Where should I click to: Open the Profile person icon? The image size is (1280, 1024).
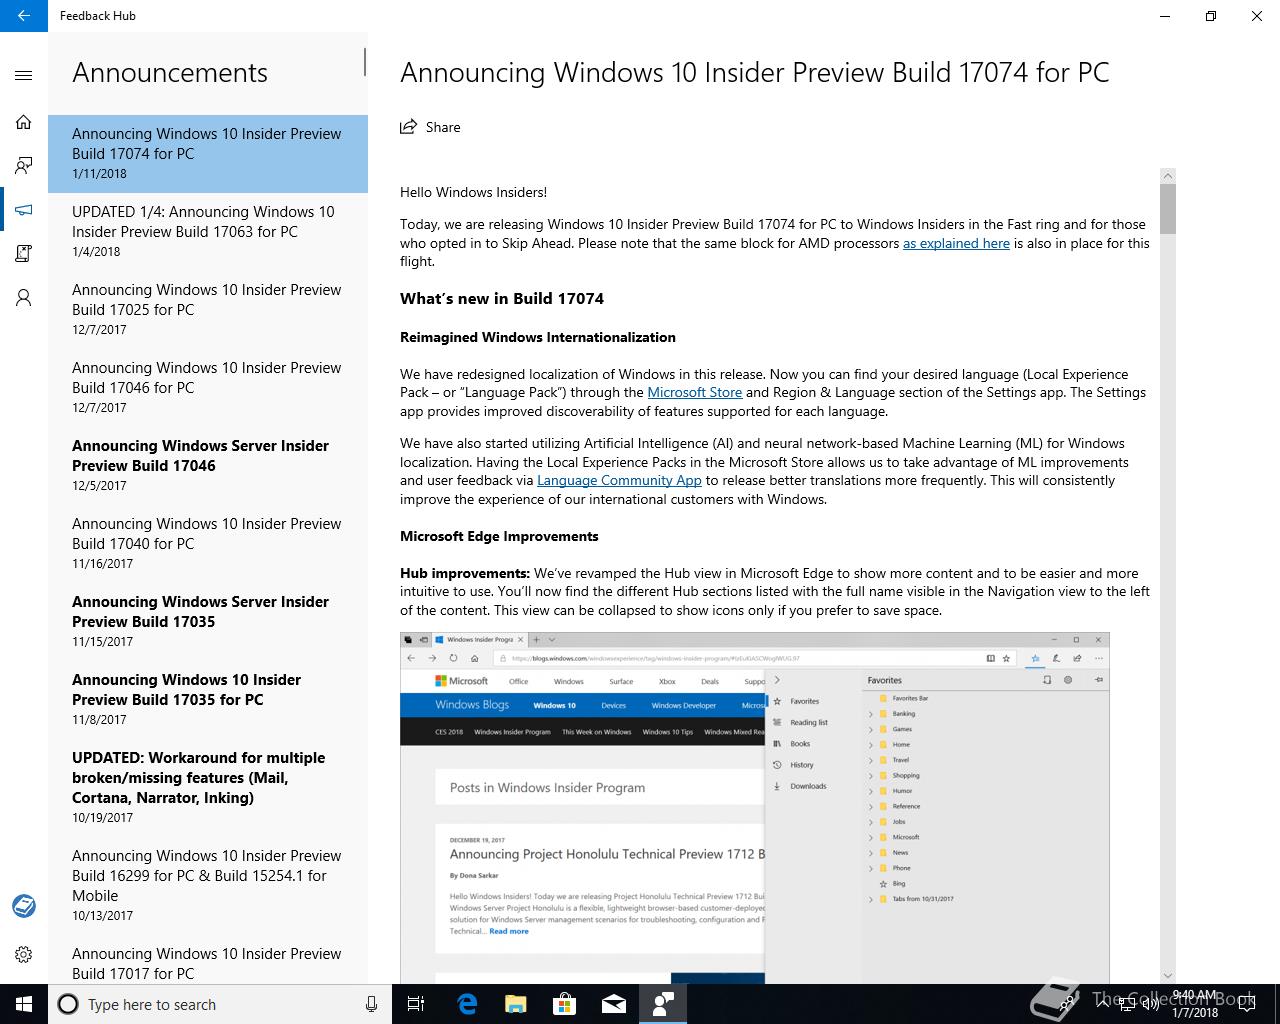[x=24, y=298]
